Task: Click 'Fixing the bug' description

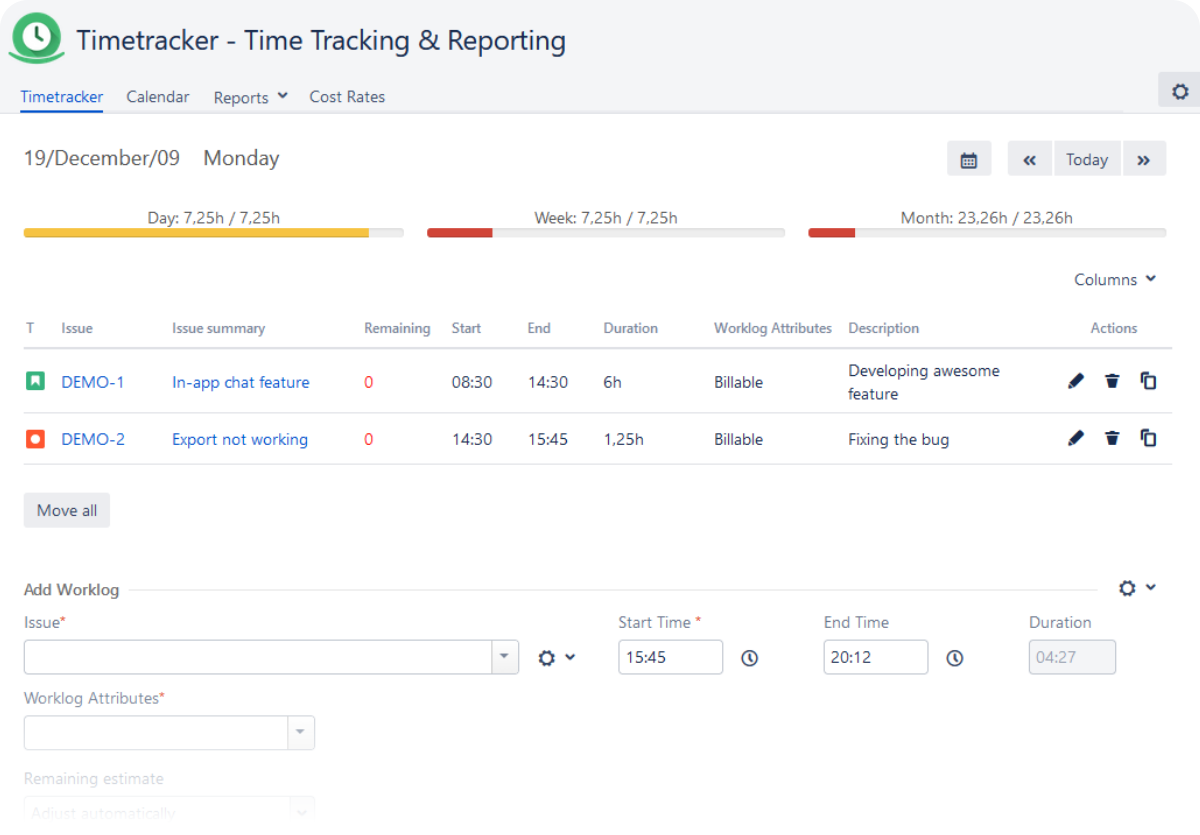Action: [x=899, y=439]
